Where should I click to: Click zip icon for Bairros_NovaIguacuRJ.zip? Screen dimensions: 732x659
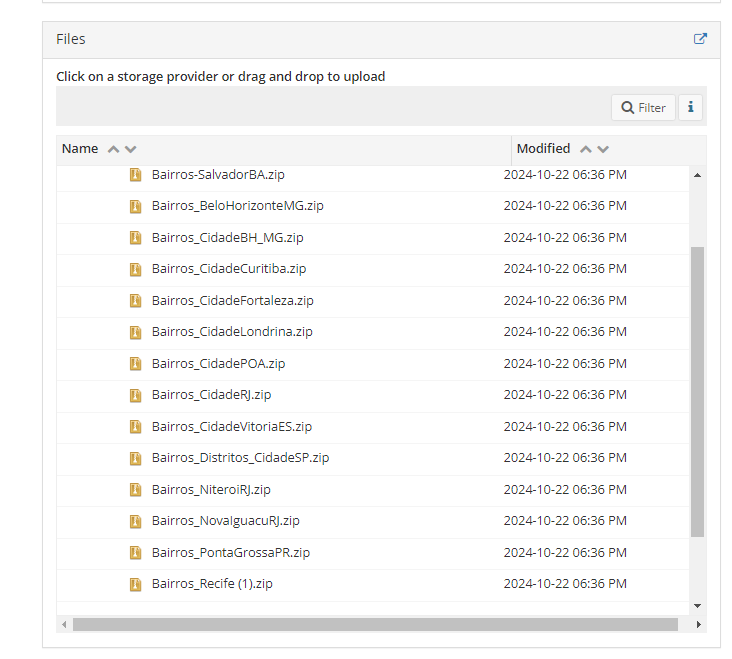(x=135, y=521)
